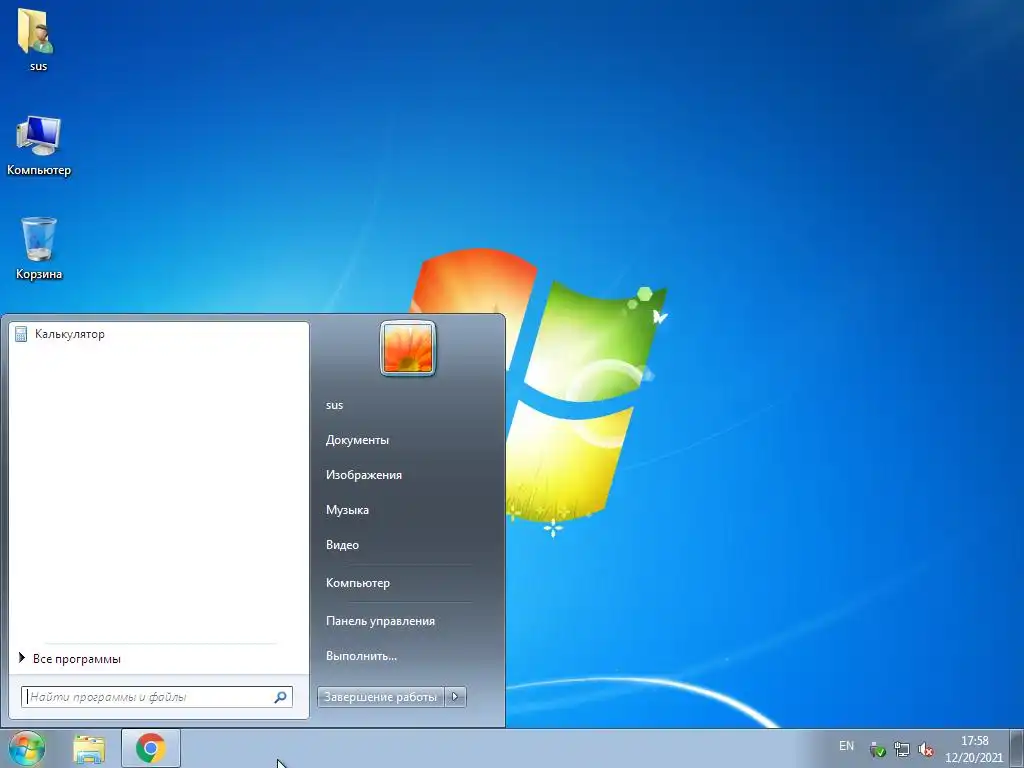
Task: Open the user account picture thumbnail
Action: click(408, 349)
